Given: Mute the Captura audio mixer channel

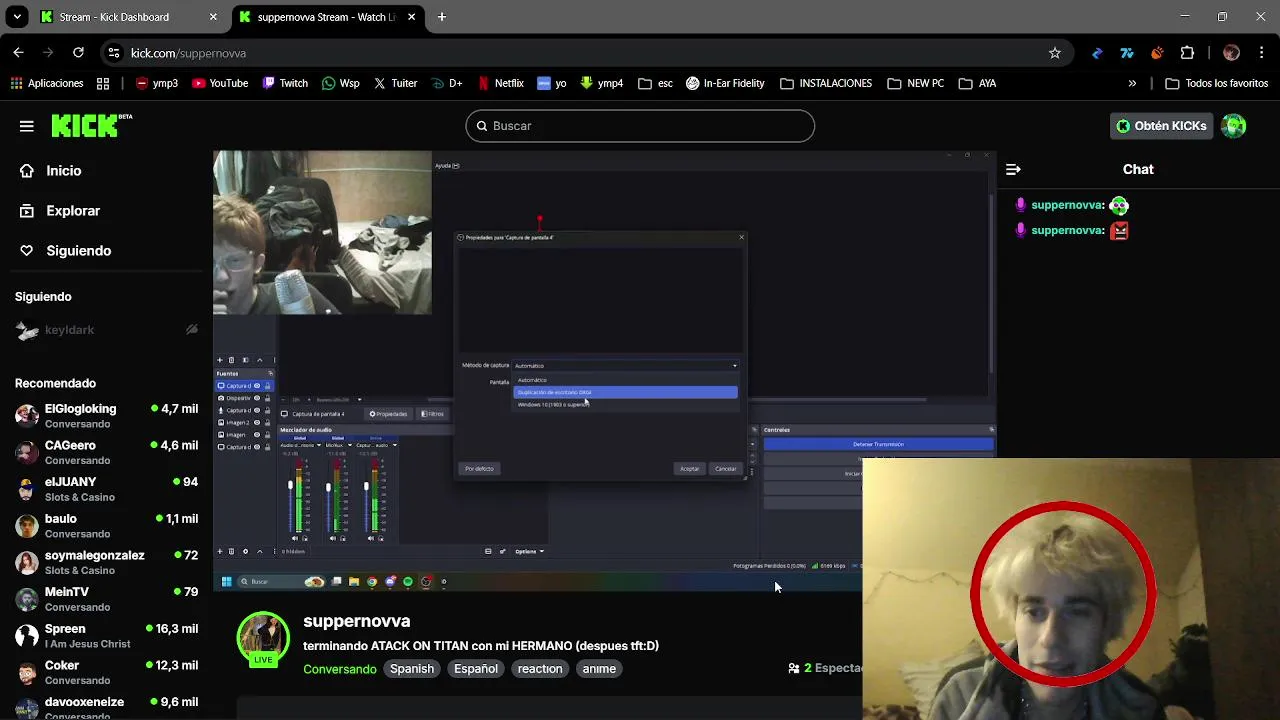Looking at the screenshot, I should pos(371,538).
